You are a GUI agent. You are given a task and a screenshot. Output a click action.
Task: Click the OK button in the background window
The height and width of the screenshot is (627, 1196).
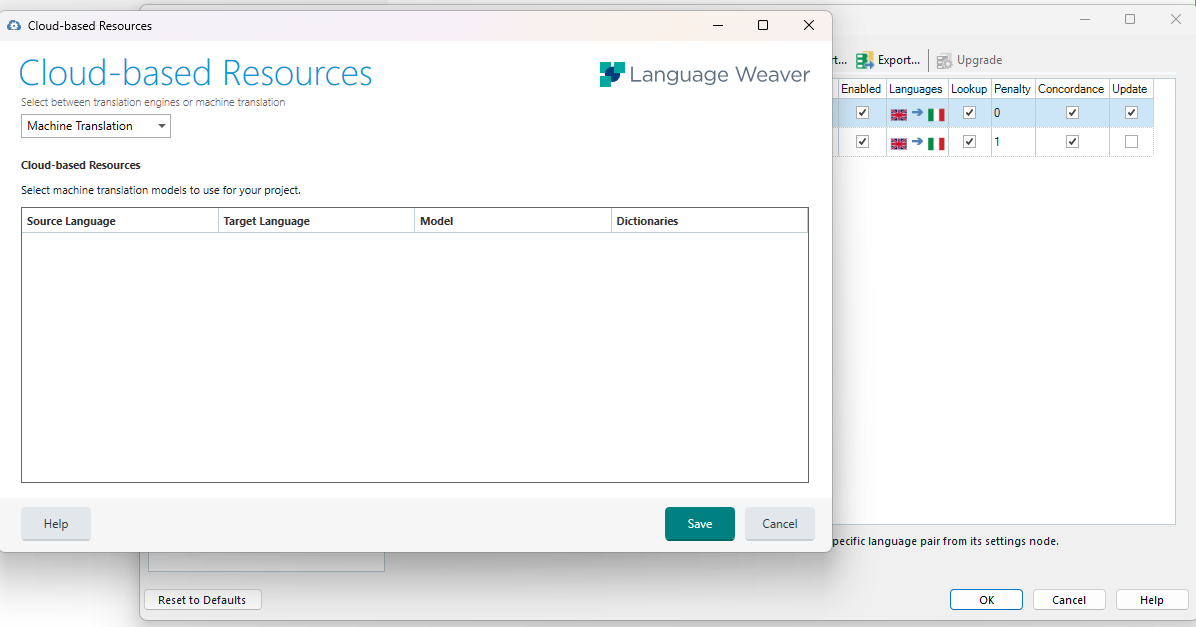[x=986, y=599]
